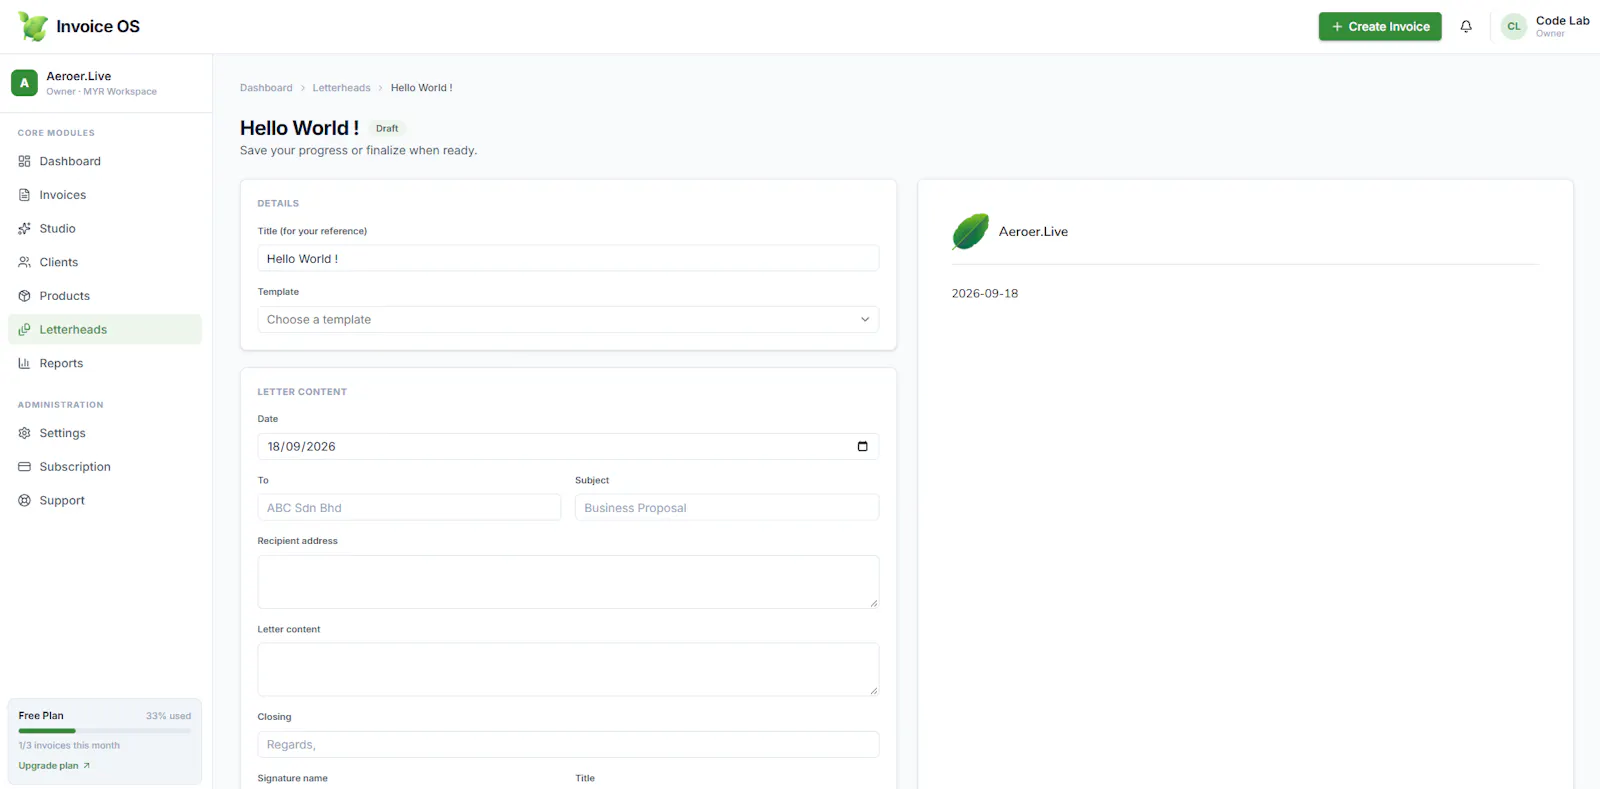Click the Support lifebuoy icon

[24, 500]
